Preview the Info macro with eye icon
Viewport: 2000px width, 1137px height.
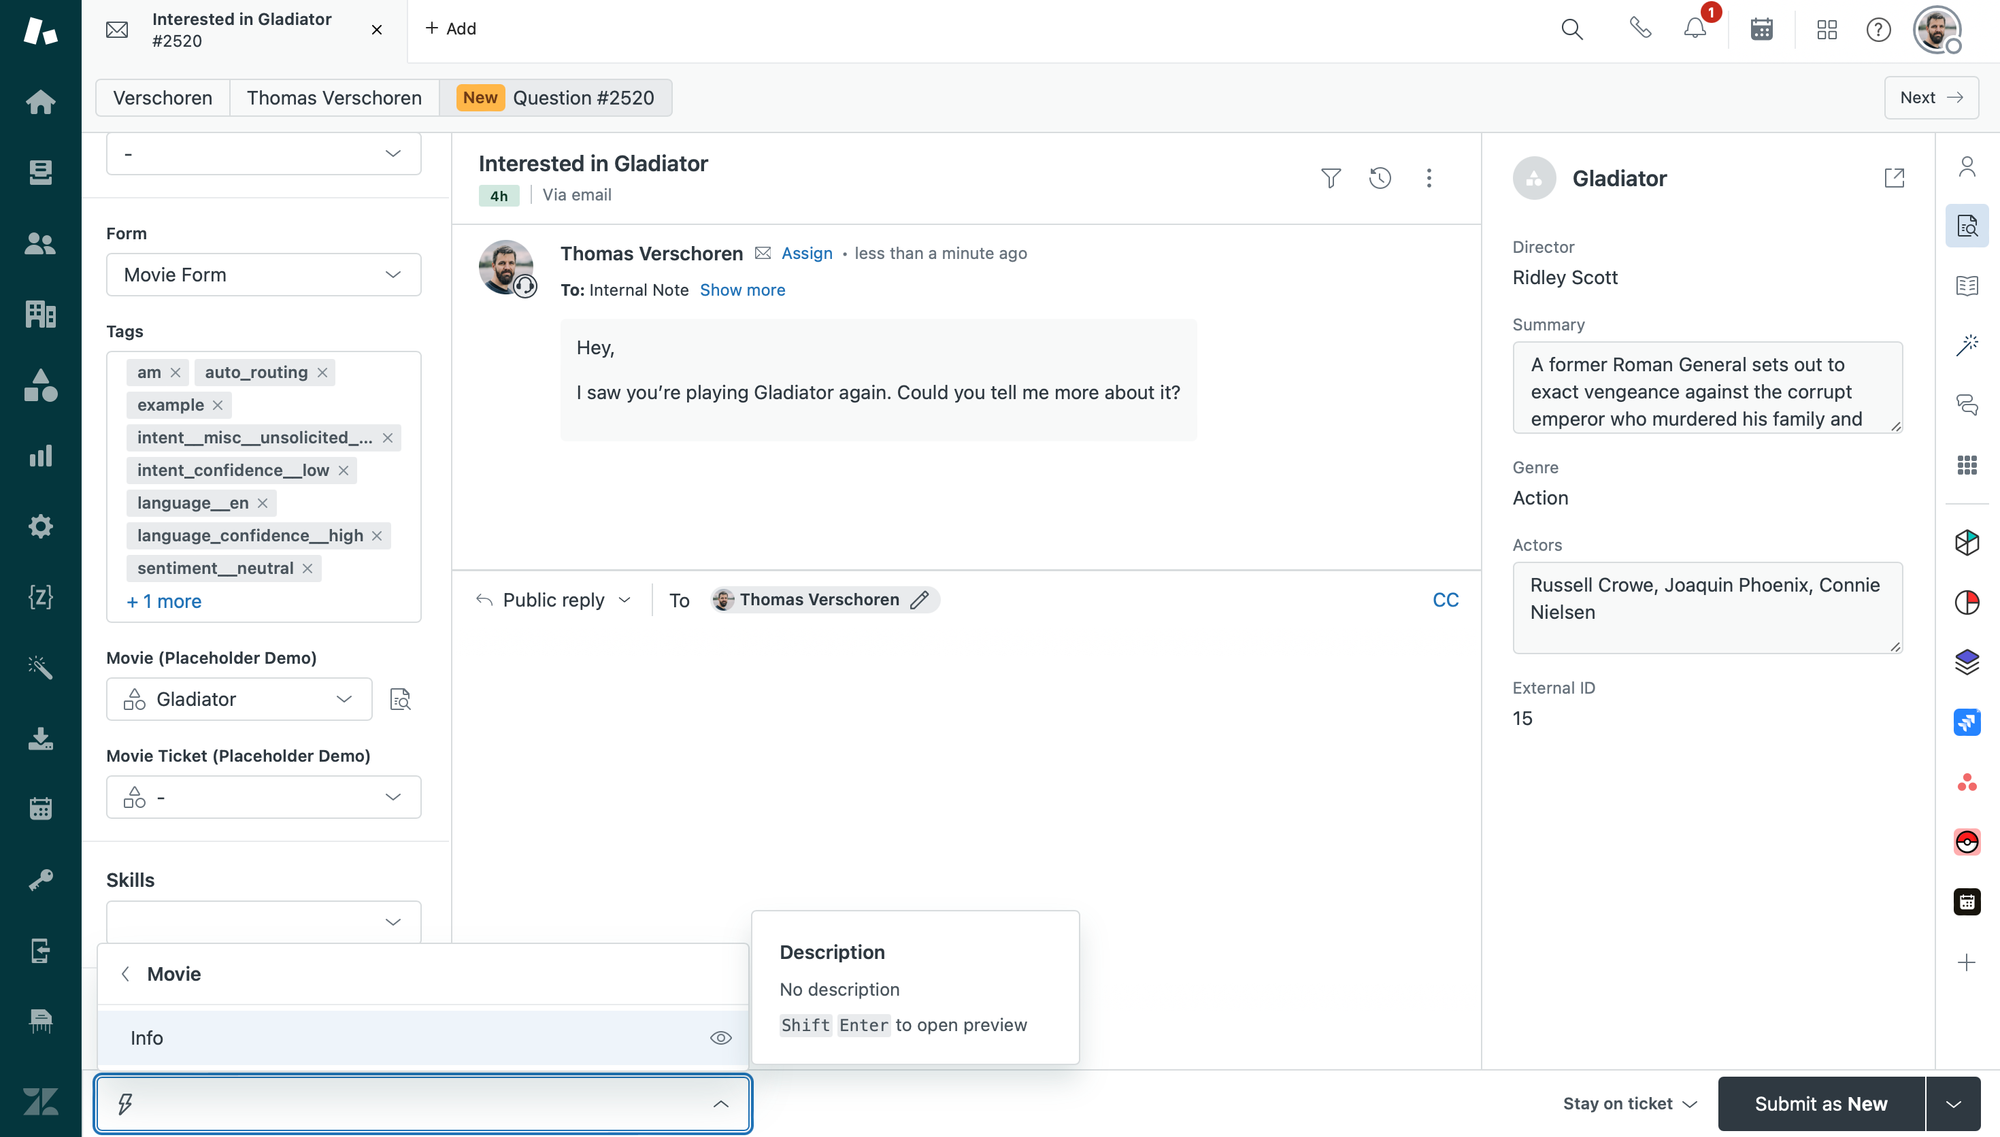tap(720, 1038)
